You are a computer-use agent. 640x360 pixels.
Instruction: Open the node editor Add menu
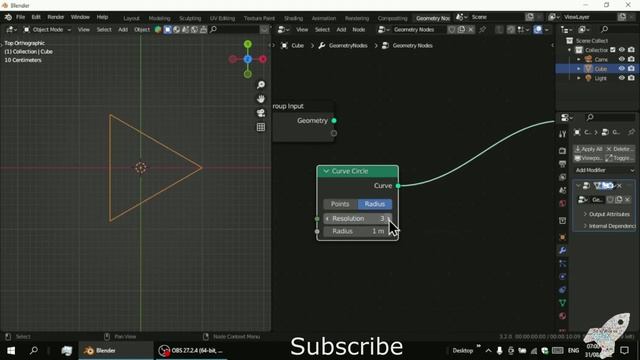tap(341, 29)
